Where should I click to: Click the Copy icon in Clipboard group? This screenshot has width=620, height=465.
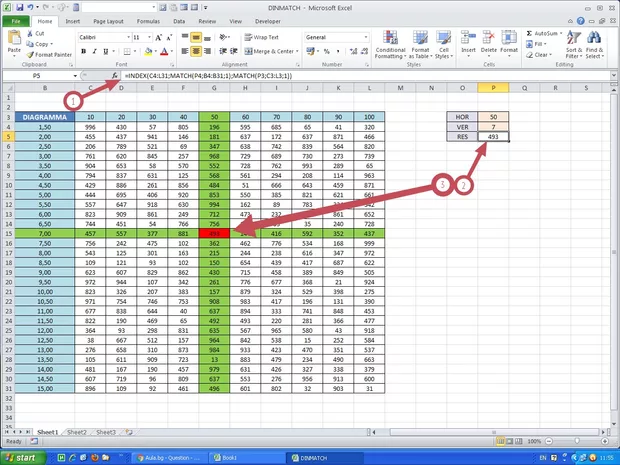click(30, 44)
